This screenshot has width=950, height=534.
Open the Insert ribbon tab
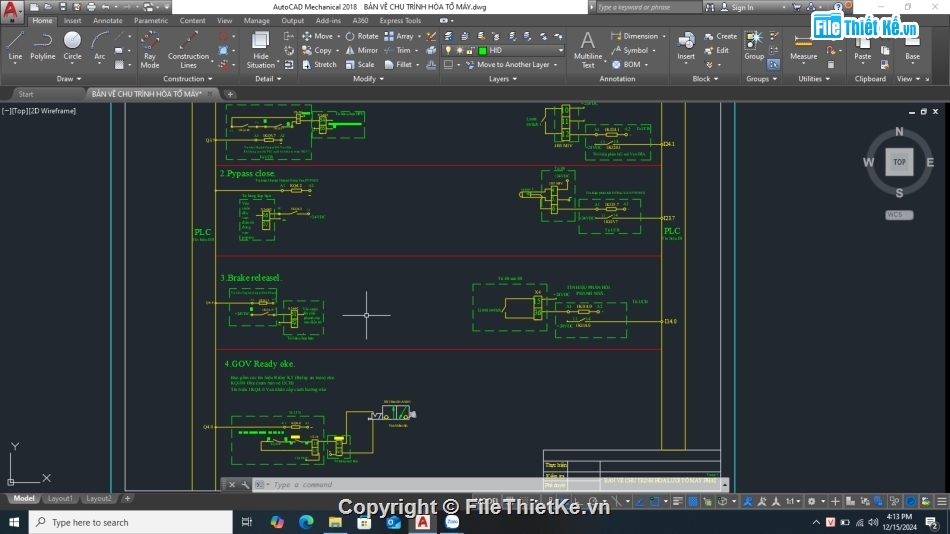72,21
